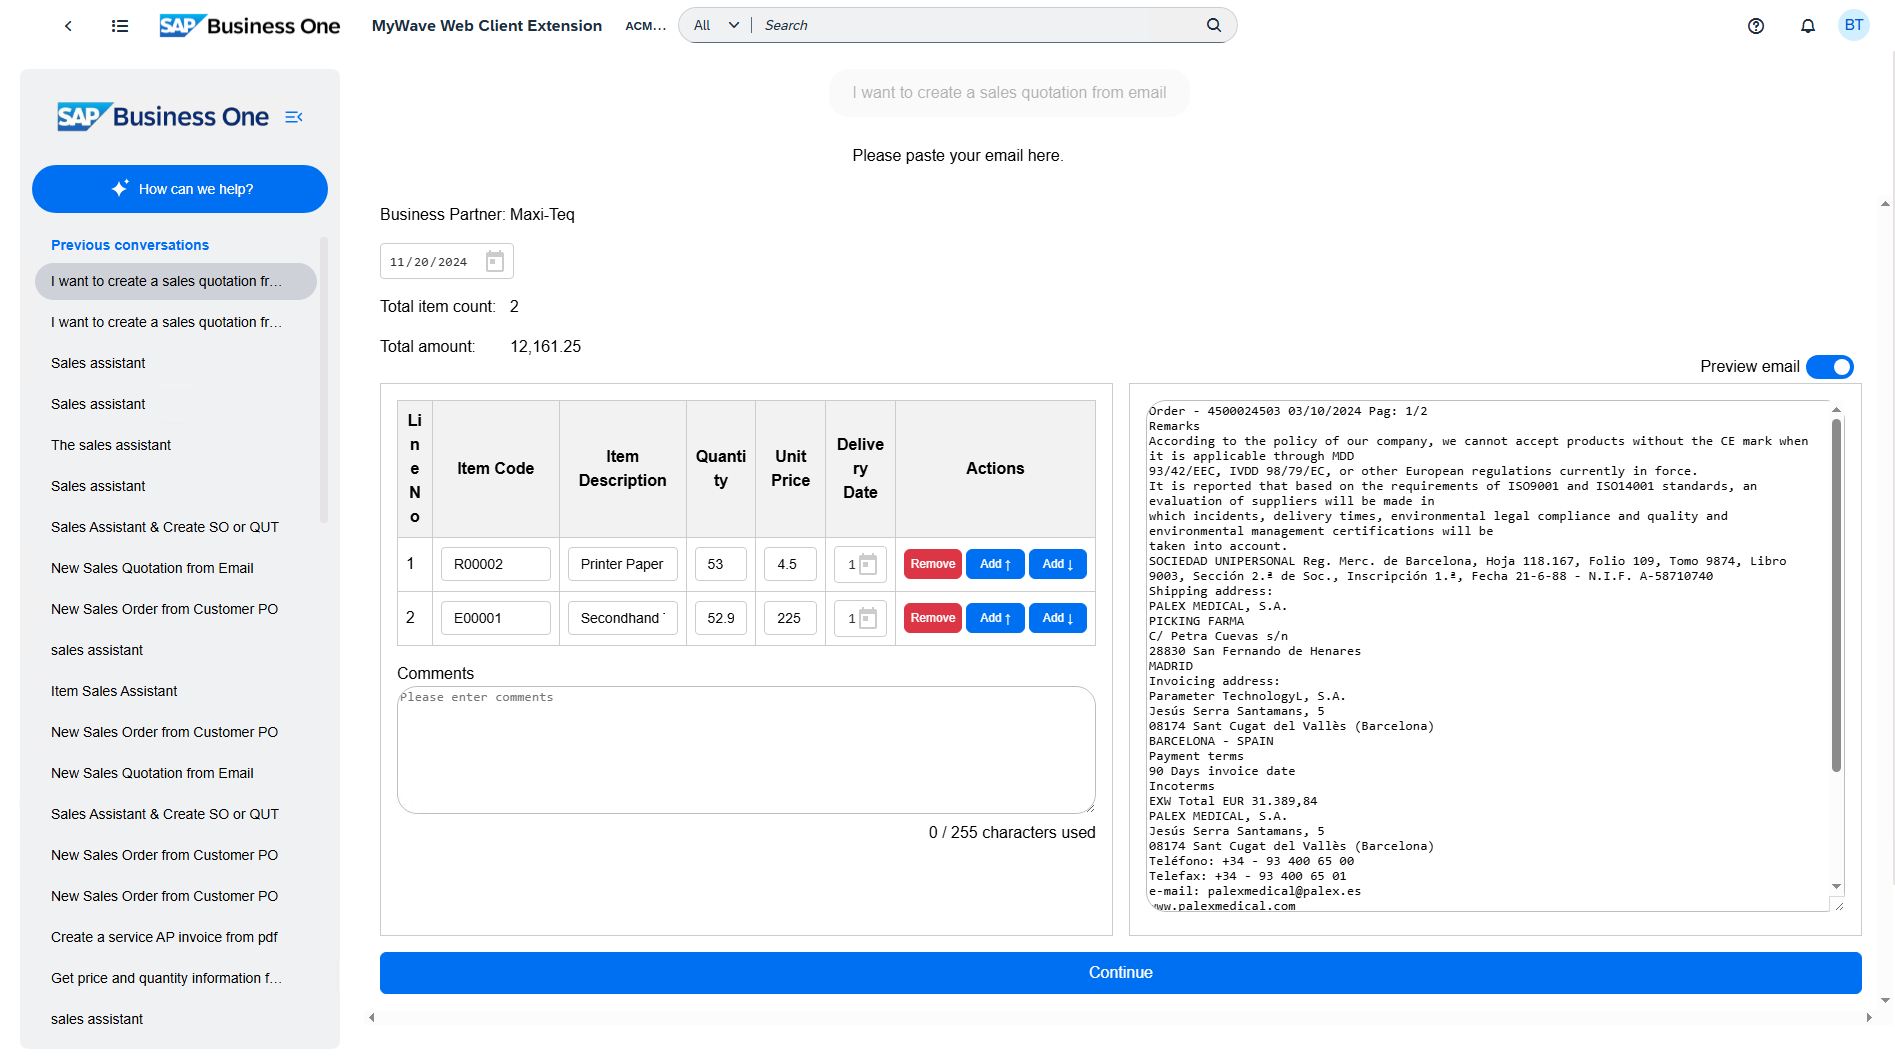This screenshot has height=1061, width=1895.
Task: Open notifications bell icon
Action: pyautogui.click(x=1807, y=26)
